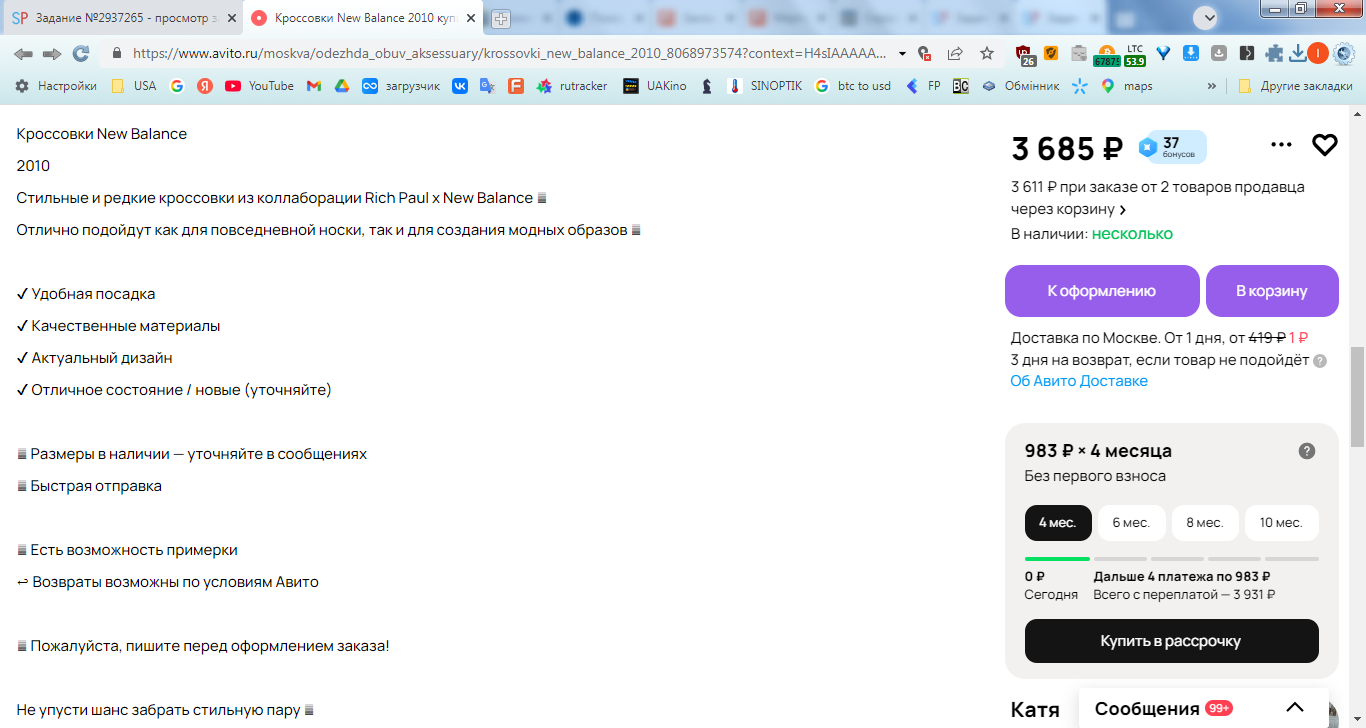The image size is (1366, 728).
Task: Go forward with browser forward arrow
Action: (52, 53)
